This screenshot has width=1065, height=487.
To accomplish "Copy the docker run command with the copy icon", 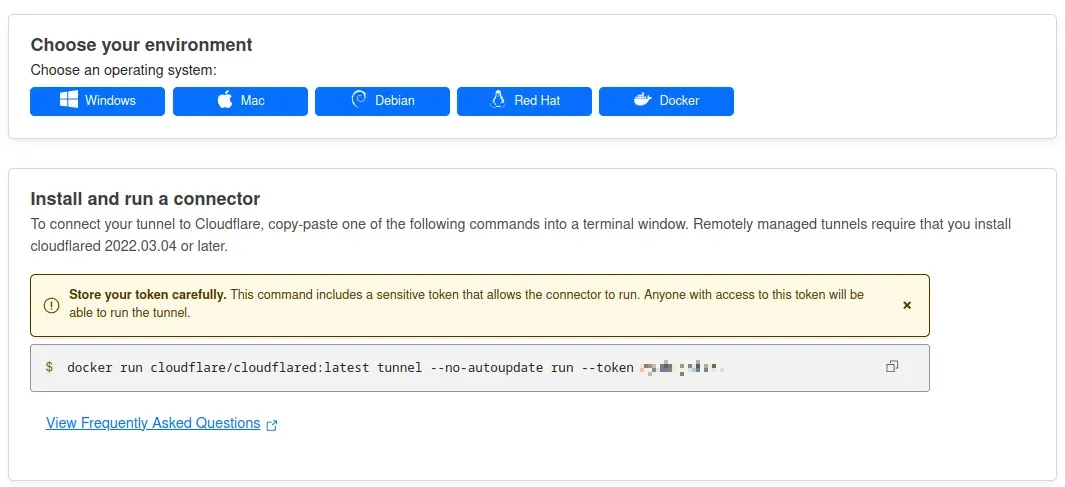I will pos(892,367).
